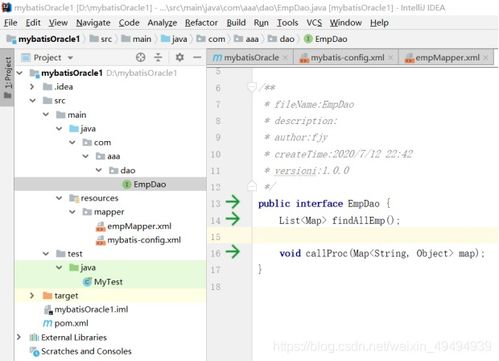Select MyTest class in project tree
499x361 pixels.
tap(103, 282)
